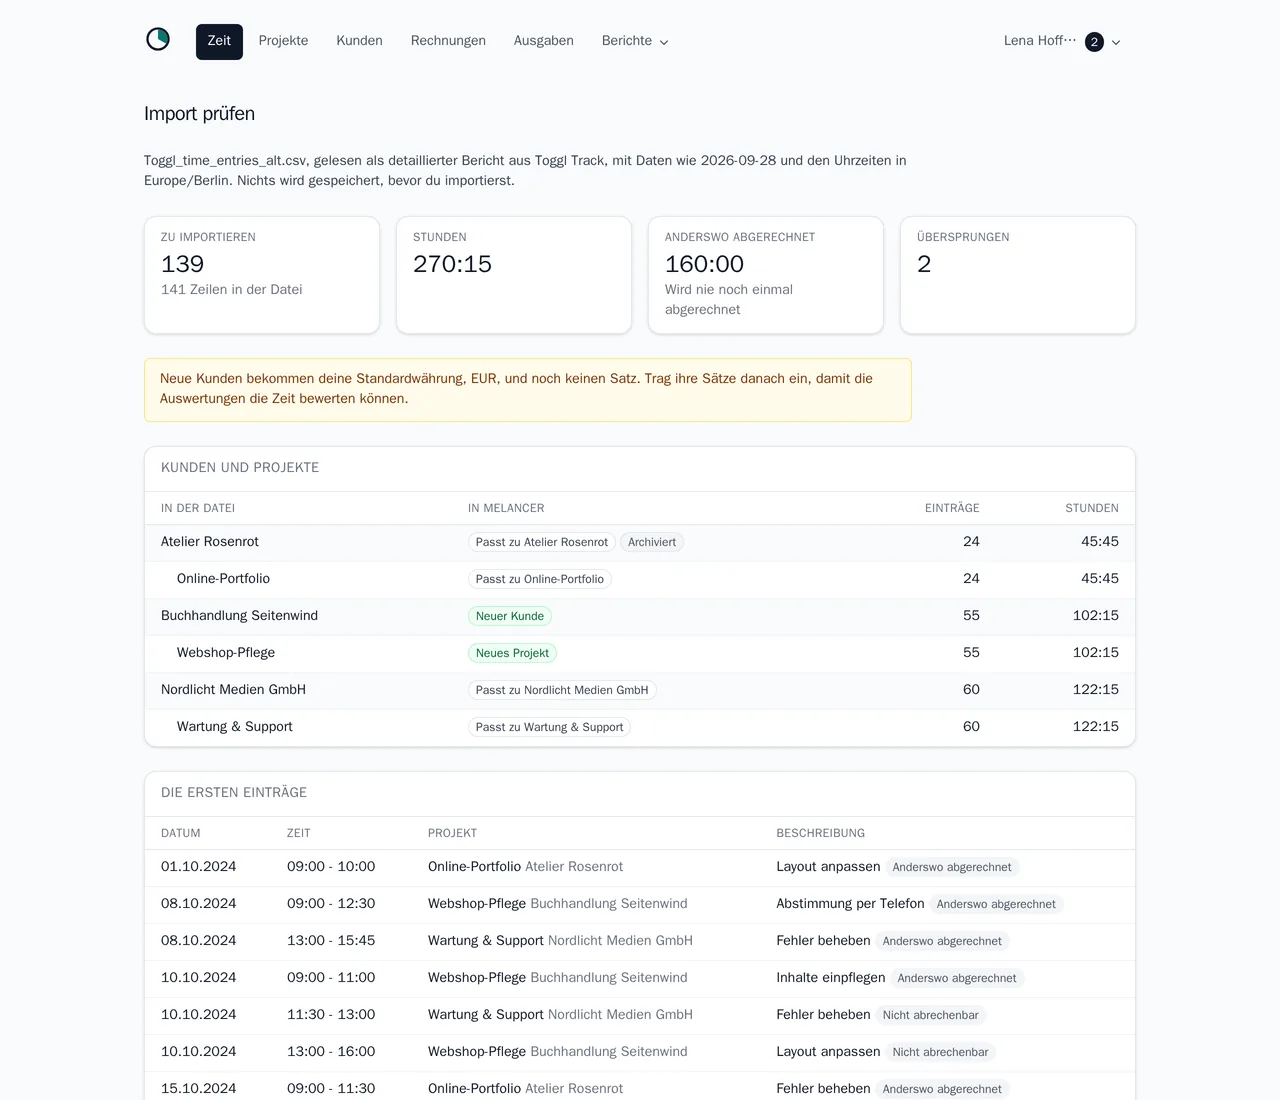Click the 'Passt zu Nordlicht Medien GmbH' badge

pyautogui.click(x=562, y=690)
